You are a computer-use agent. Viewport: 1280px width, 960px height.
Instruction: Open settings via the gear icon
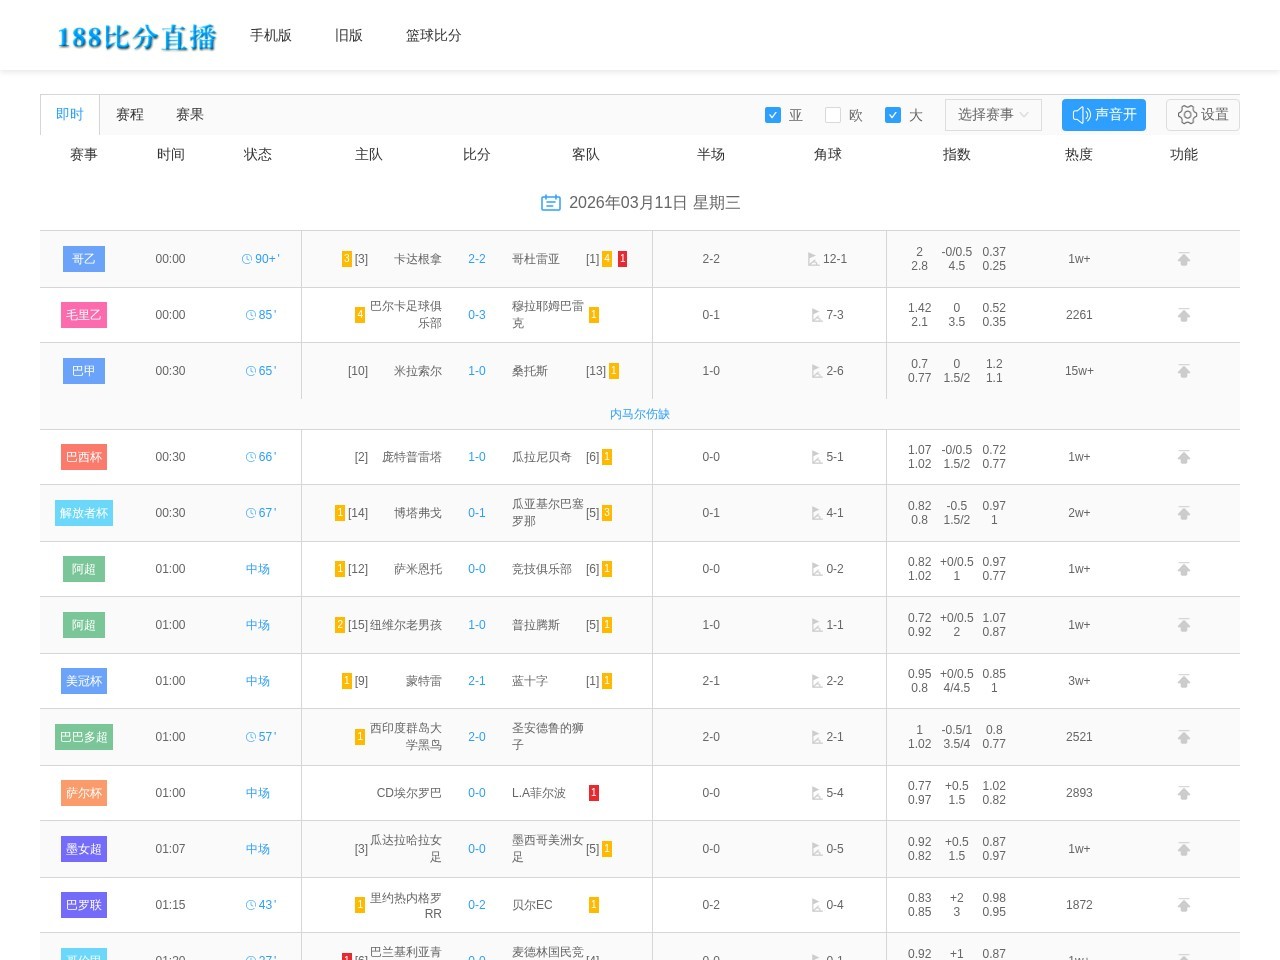[1202, 114]
